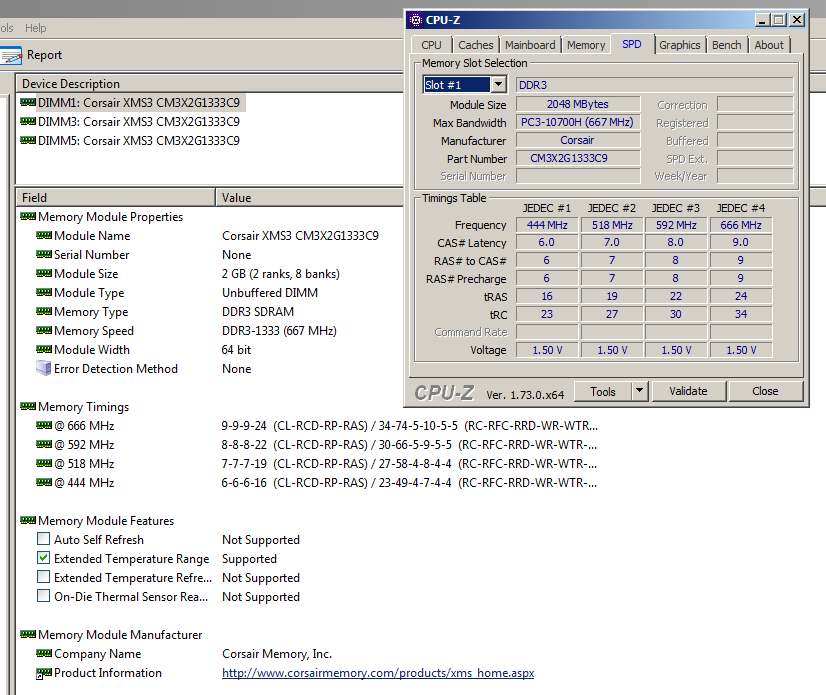Click the @ 444 MHz timing icon
826x695 pixels.
point(44,482)
